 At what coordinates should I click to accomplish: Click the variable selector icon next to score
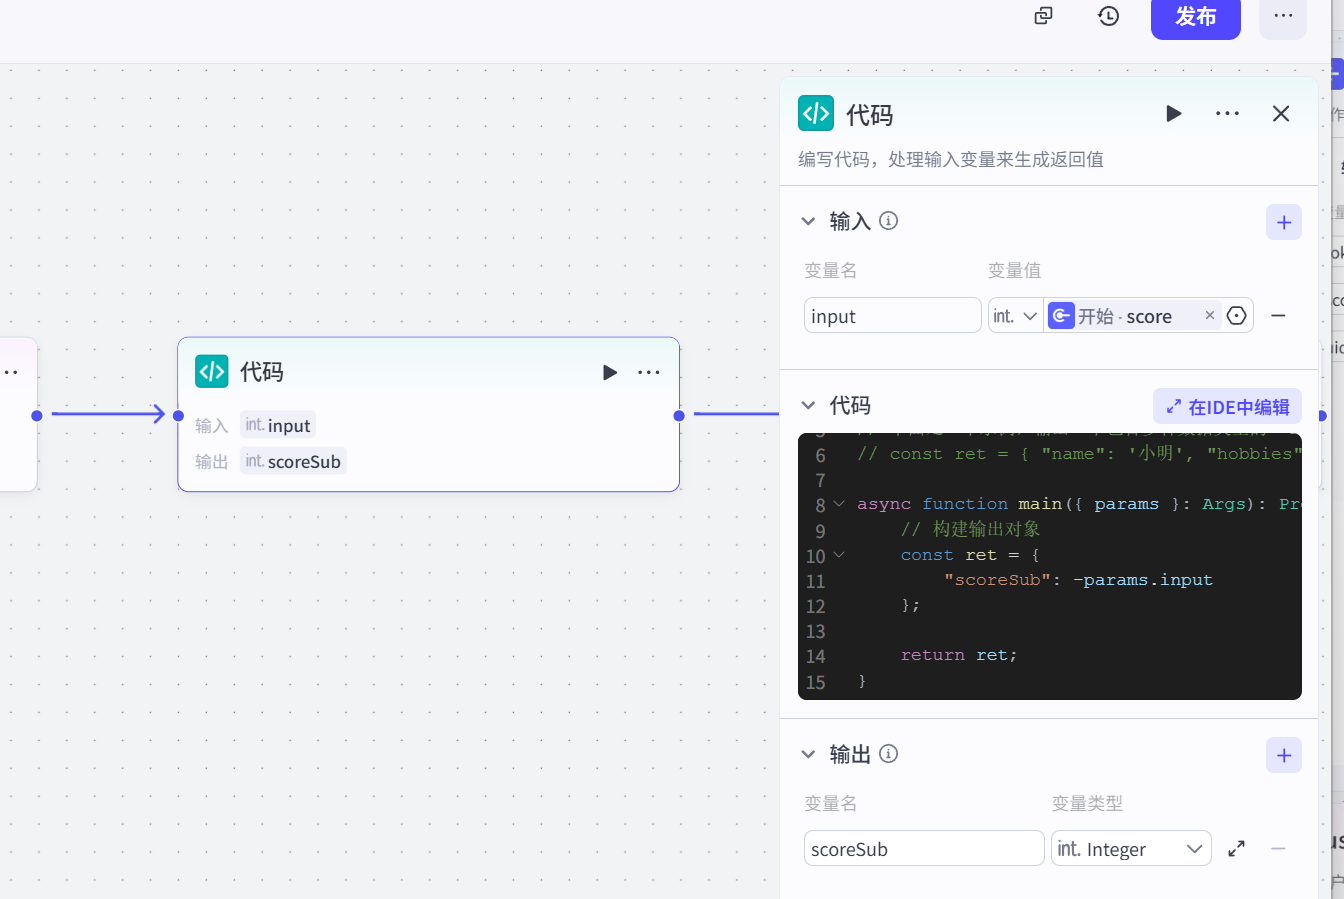(x=1237, y=316)
